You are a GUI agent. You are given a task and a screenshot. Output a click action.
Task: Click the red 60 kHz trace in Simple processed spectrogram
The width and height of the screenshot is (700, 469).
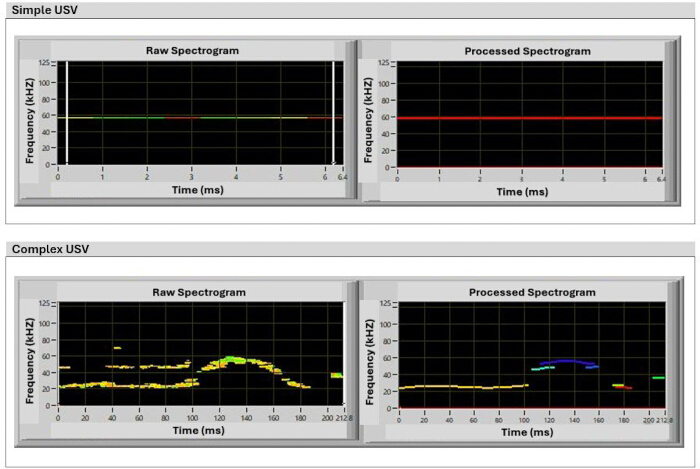point(529,118)
